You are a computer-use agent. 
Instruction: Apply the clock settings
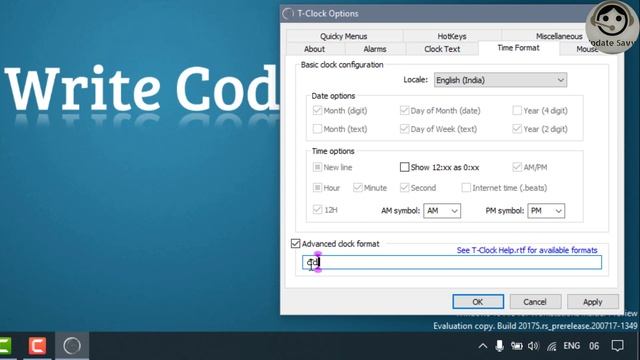tap(593, 302)
